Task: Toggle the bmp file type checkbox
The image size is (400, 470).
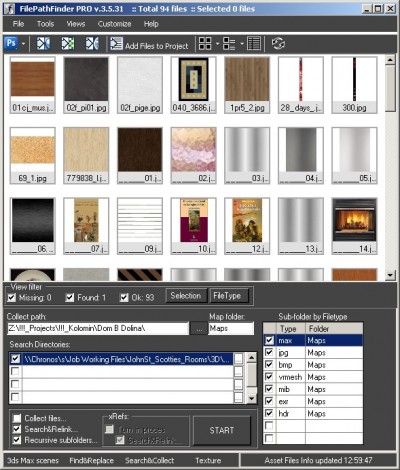Action: coord(269,365)
